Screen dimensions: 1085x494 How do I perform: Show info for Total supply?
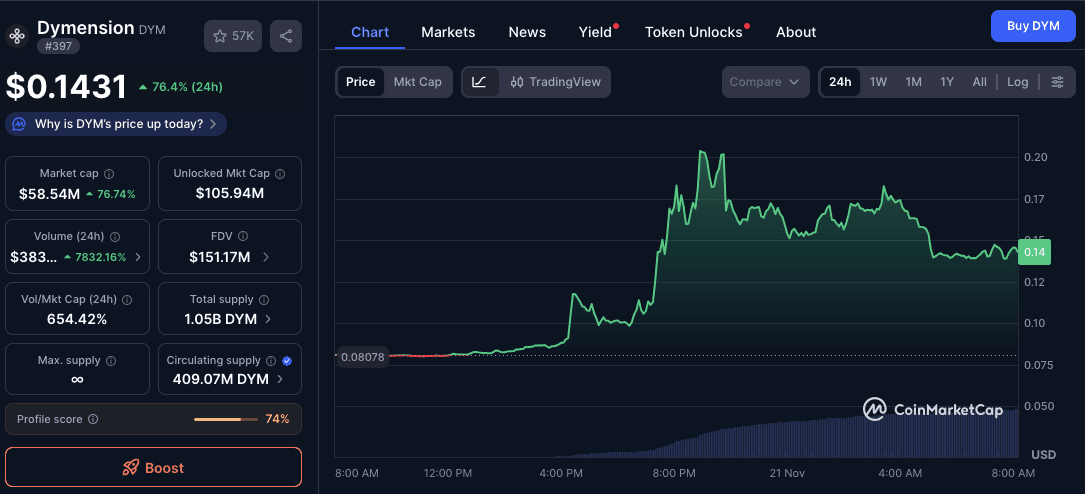click(264, 300)
